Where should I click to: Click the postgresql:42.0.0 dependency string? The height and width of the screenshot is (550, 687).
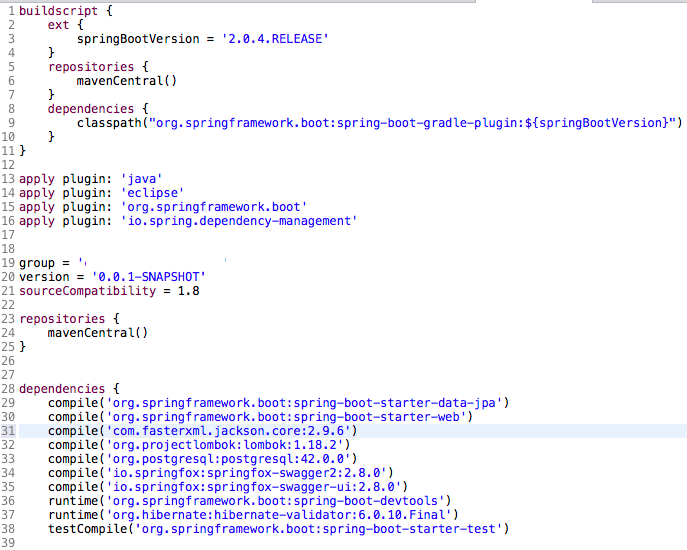pos(228,459)
